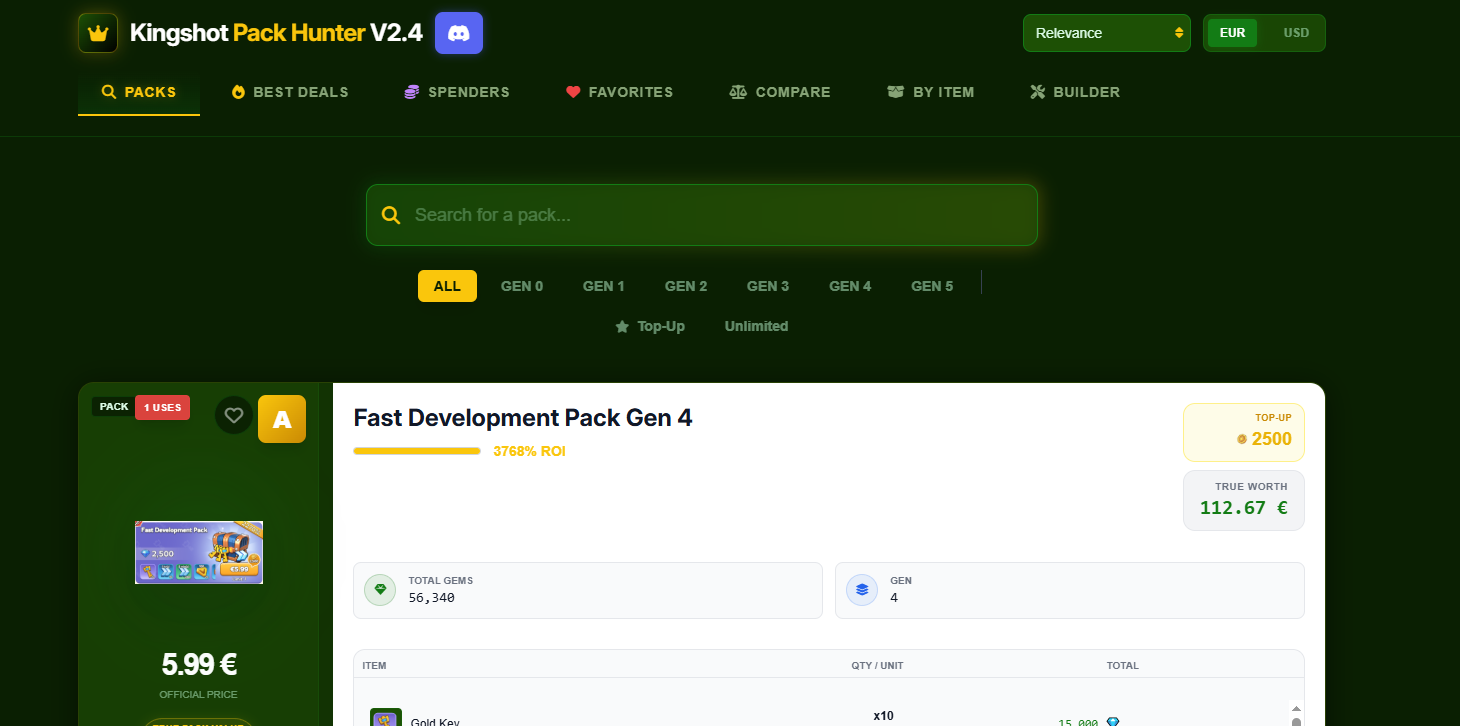Filter packs by GEN 4
The image size is (1460, 726).
pyautogui.click(x=850, y=286)
